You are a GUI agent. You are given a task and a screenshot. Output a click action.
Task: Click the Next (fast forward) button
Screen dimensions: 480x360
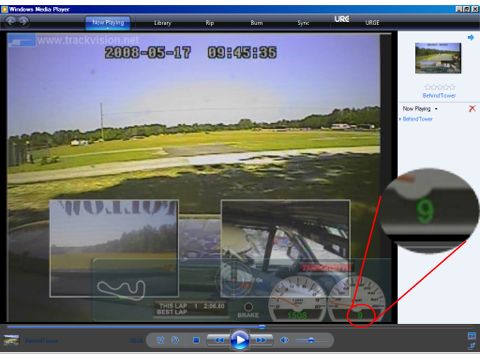[261, 340]
